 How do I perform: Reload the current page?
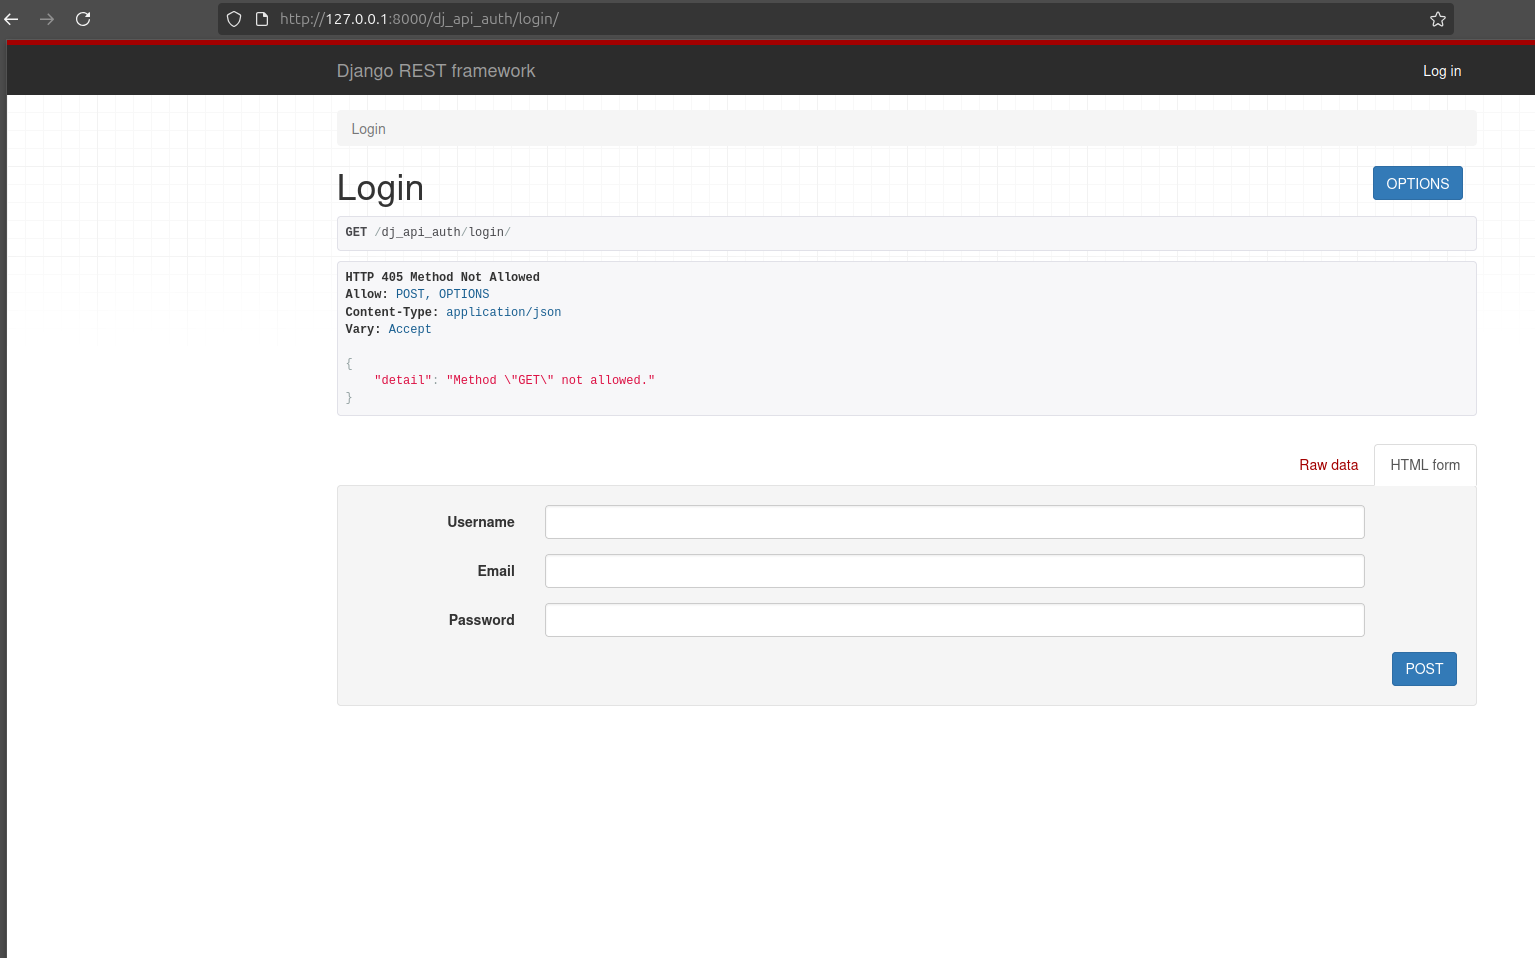[x=83, y=18]
